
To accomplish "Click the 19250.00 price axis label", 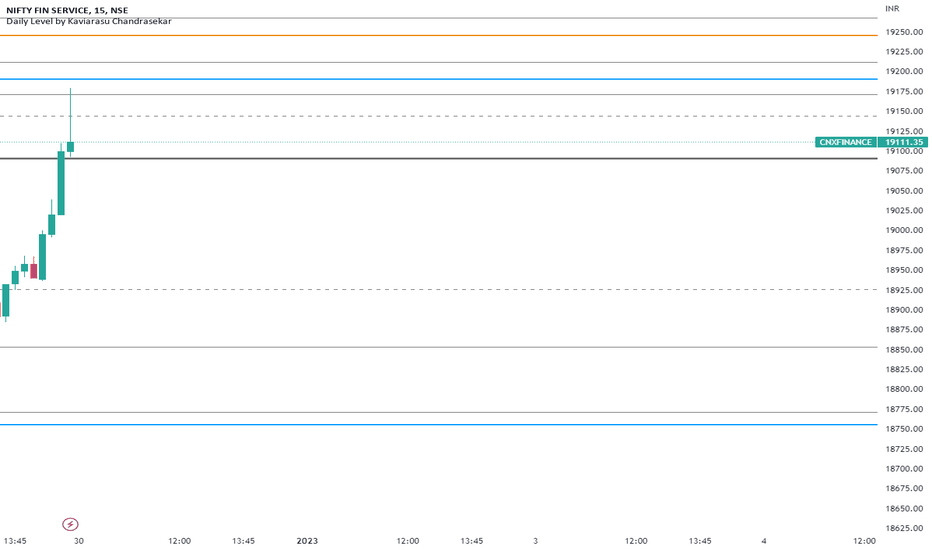I will (x=904, y=32).
